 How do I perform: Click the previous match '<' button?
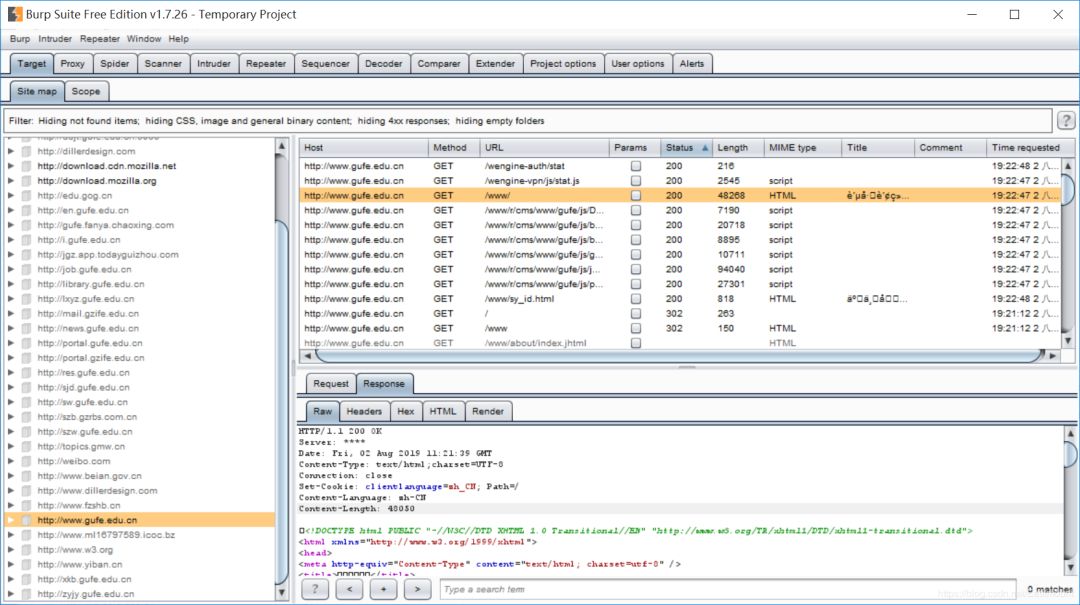pyautogui.click(x=349, y=589)
